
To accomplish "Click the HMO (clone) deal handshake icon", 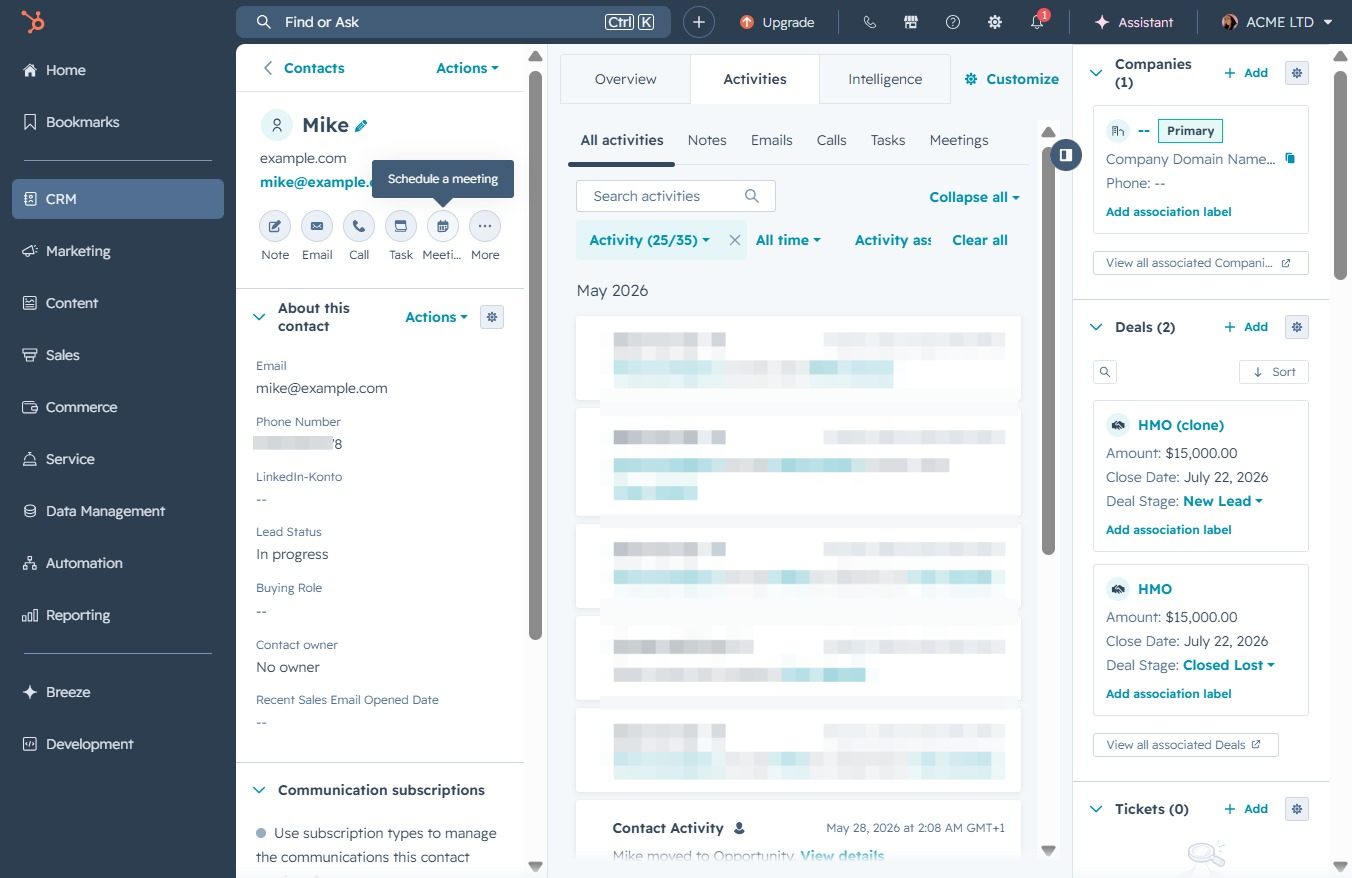I will pos(1118,425).
